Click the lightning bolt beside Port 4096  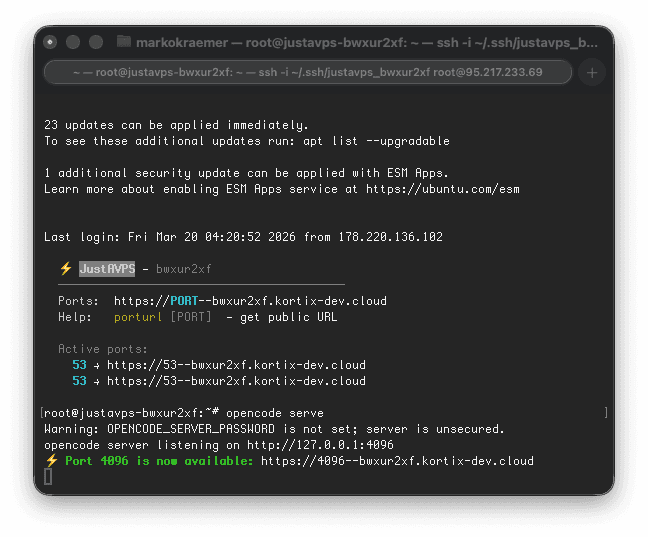point(52,461)
